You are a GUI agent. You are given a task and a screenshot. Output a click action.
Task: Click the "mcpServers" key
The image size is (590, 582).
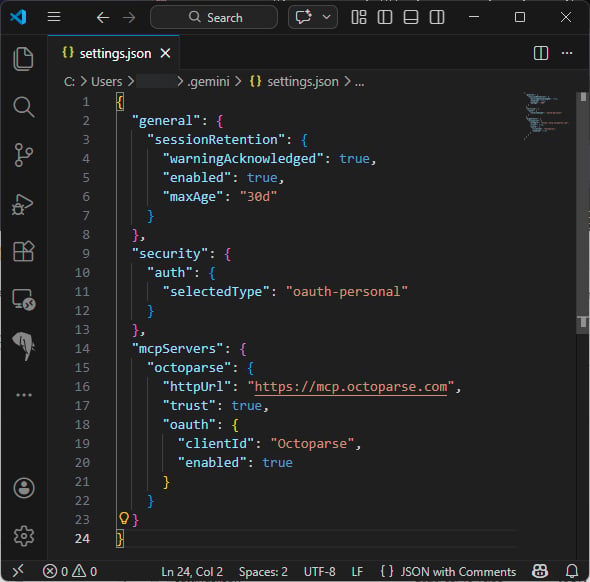(x=177, y=349)
